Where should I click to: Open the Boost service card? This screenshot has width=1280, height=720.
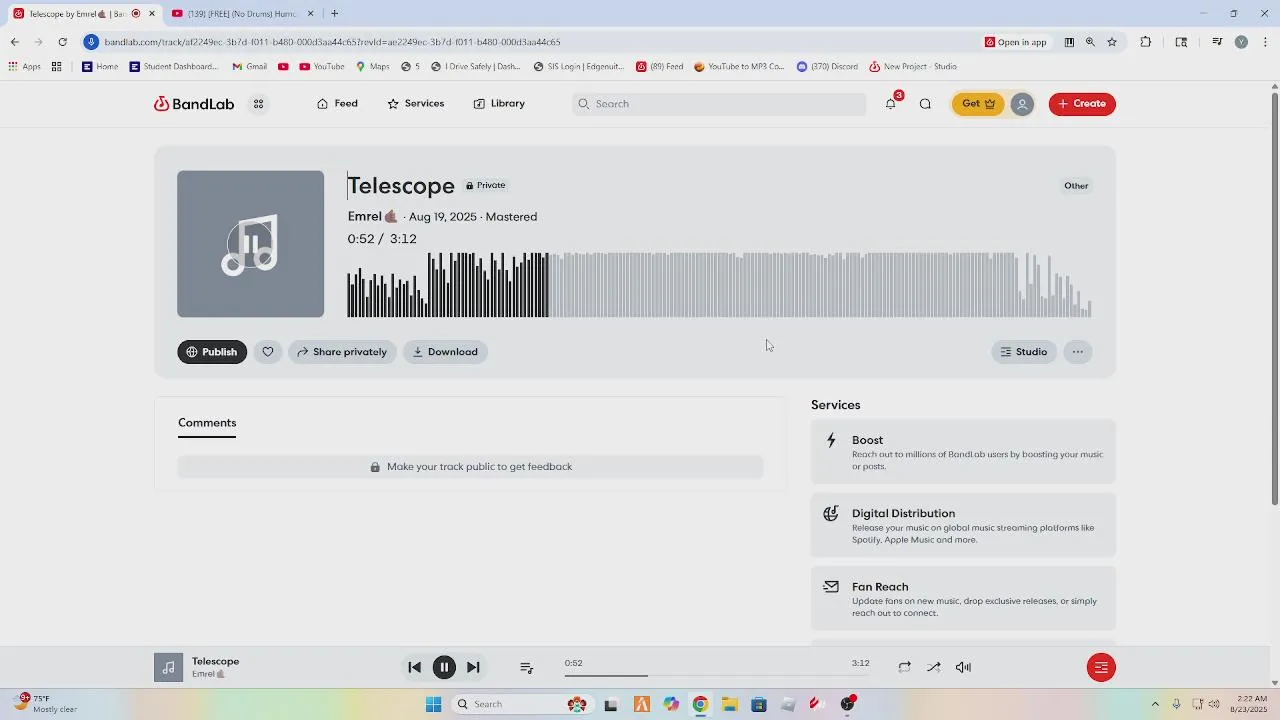point(963,452)
